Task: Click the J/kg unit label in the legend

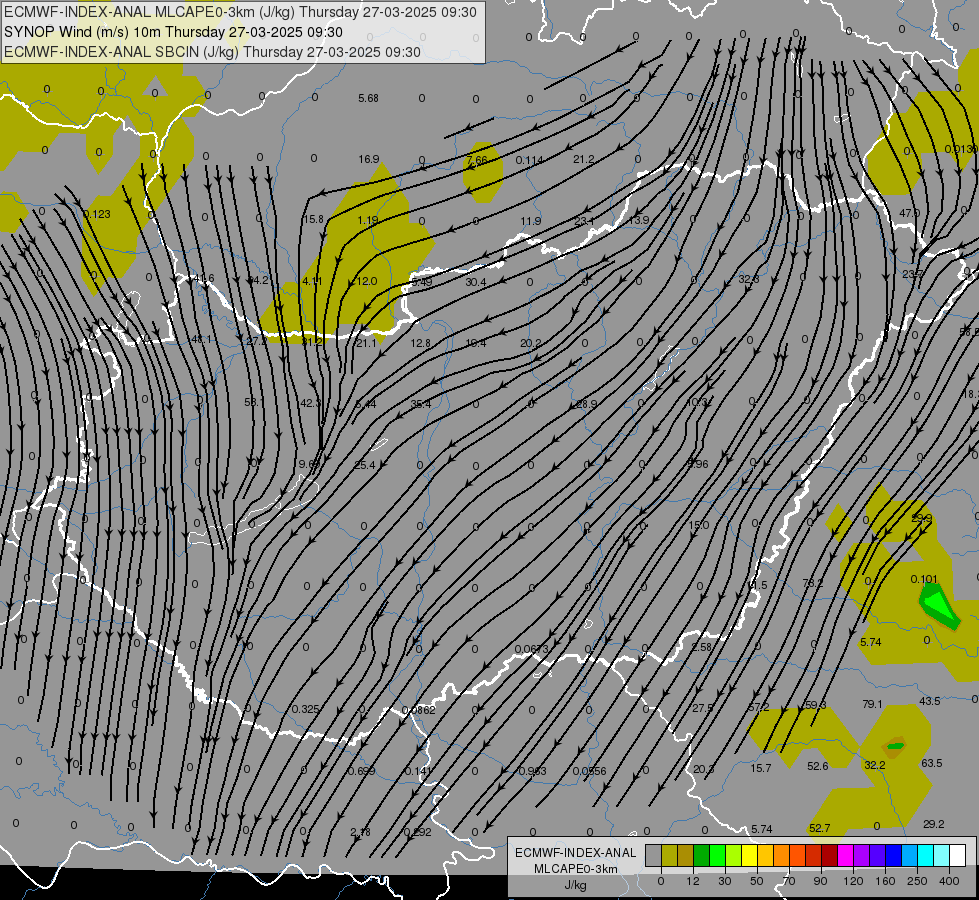Action: click(575, 885)
